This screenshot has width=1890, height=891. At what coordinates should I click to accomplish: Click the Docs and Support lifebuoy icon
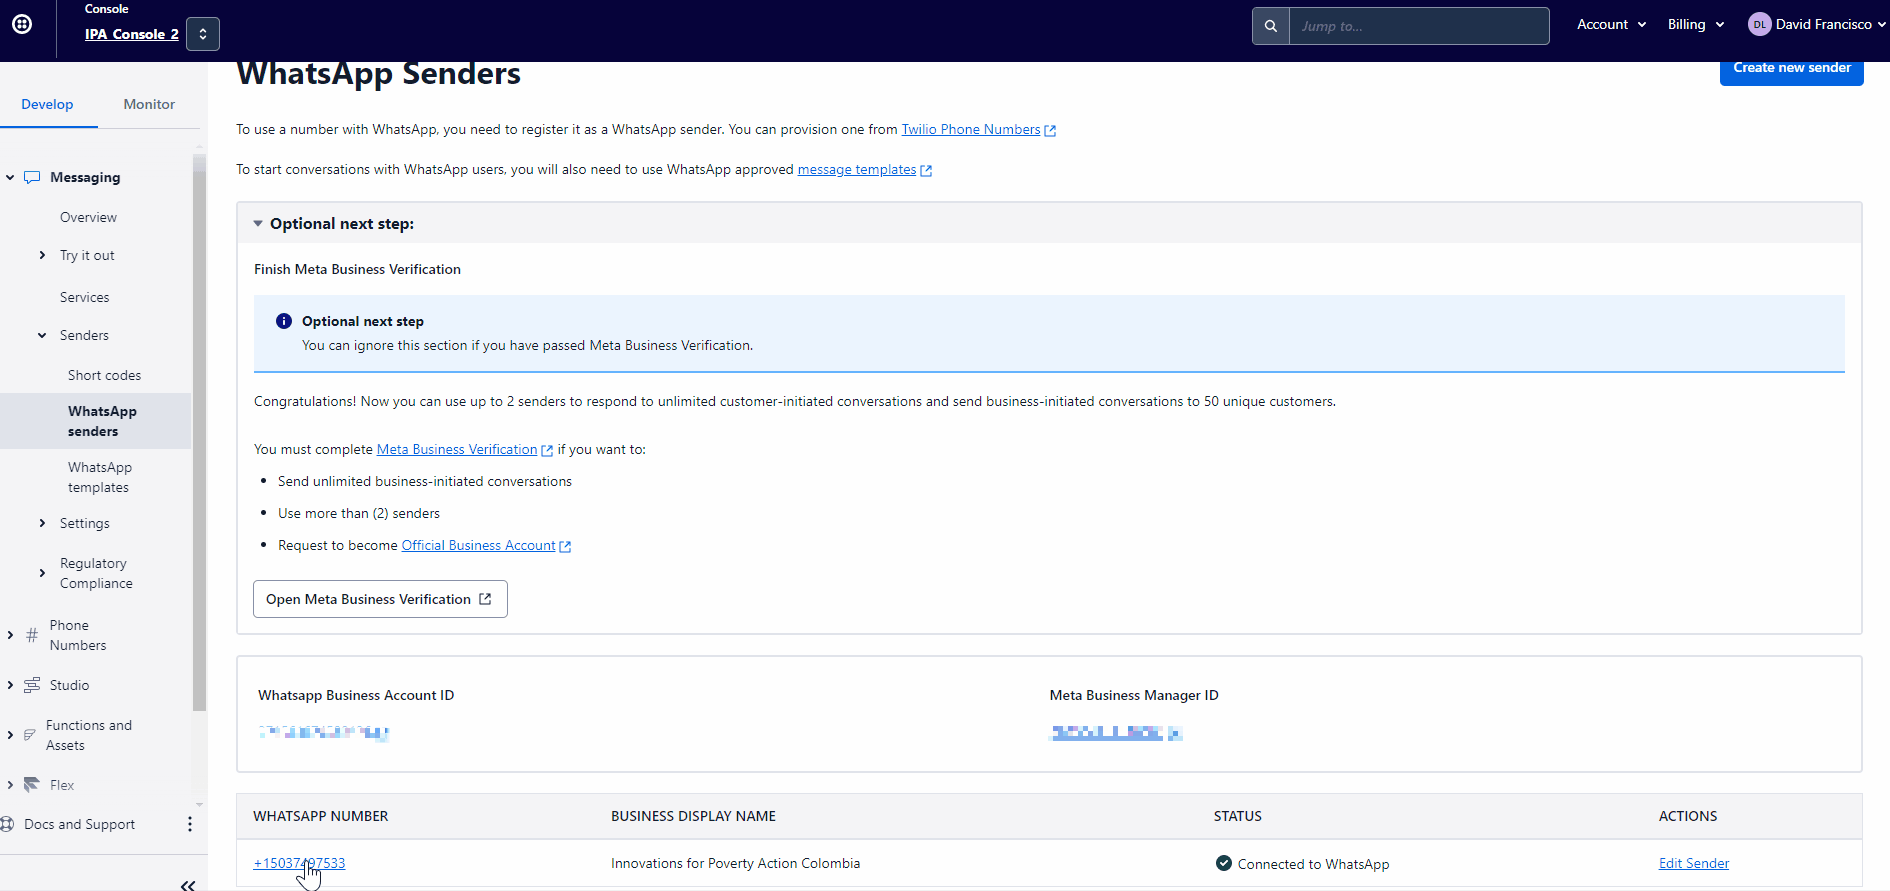tap(7, 824)
